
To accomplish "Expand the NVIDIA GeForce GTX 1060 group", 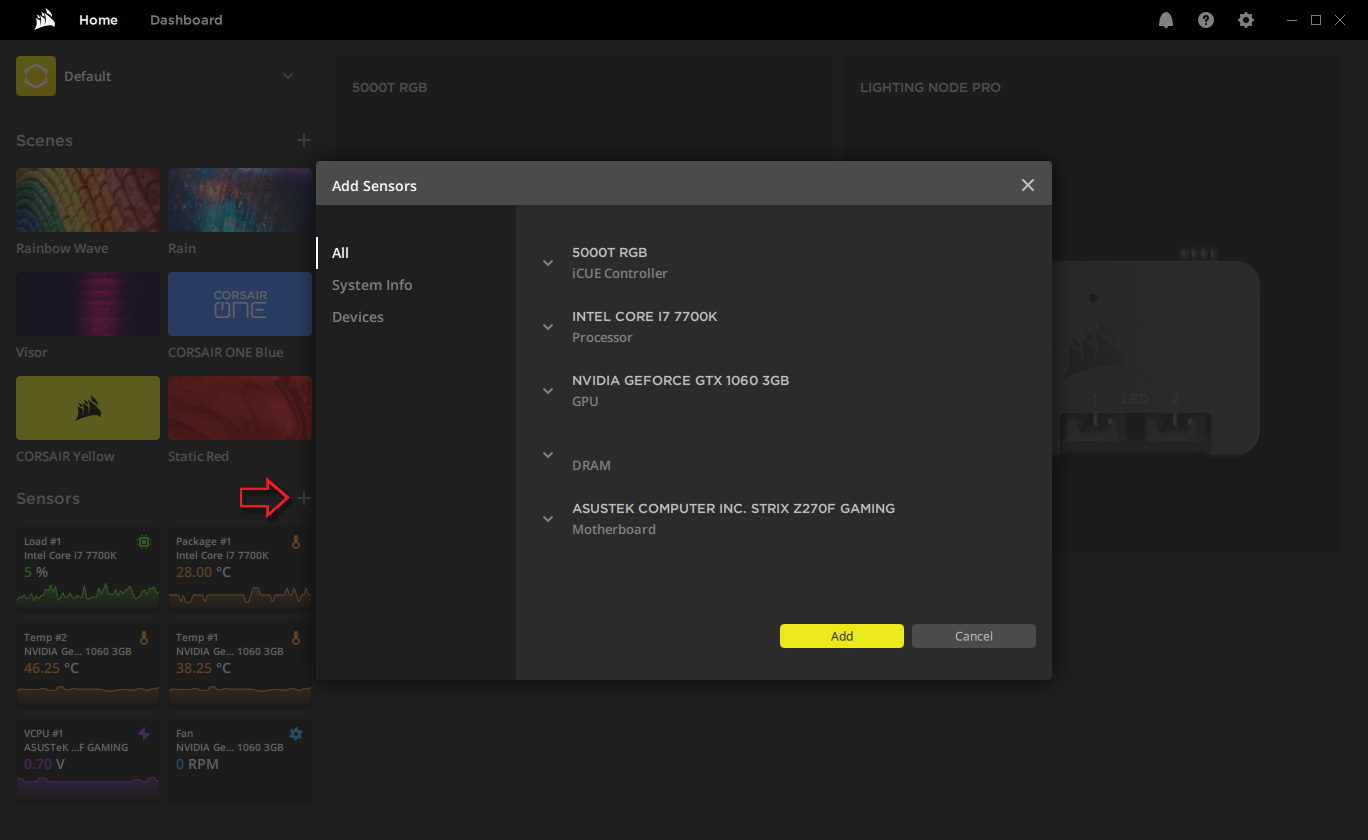I will click(548, 391).
